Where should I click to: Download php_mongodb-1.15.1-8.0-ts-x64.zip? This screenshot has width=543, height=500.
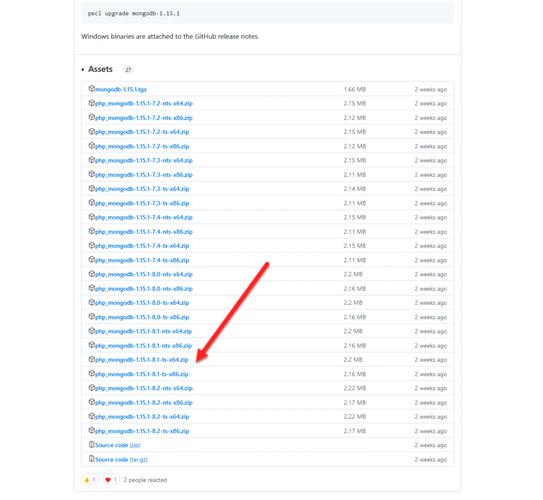142,303
